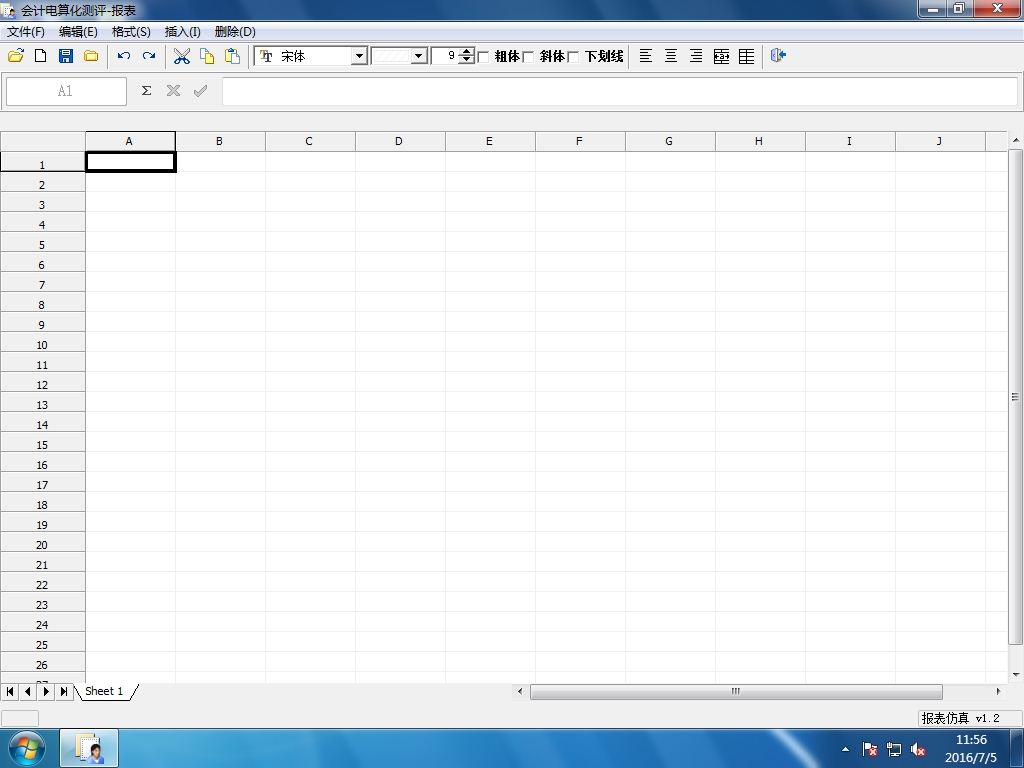
Task: Click the Open file folder icon
Action: click(x=16, y=56)
